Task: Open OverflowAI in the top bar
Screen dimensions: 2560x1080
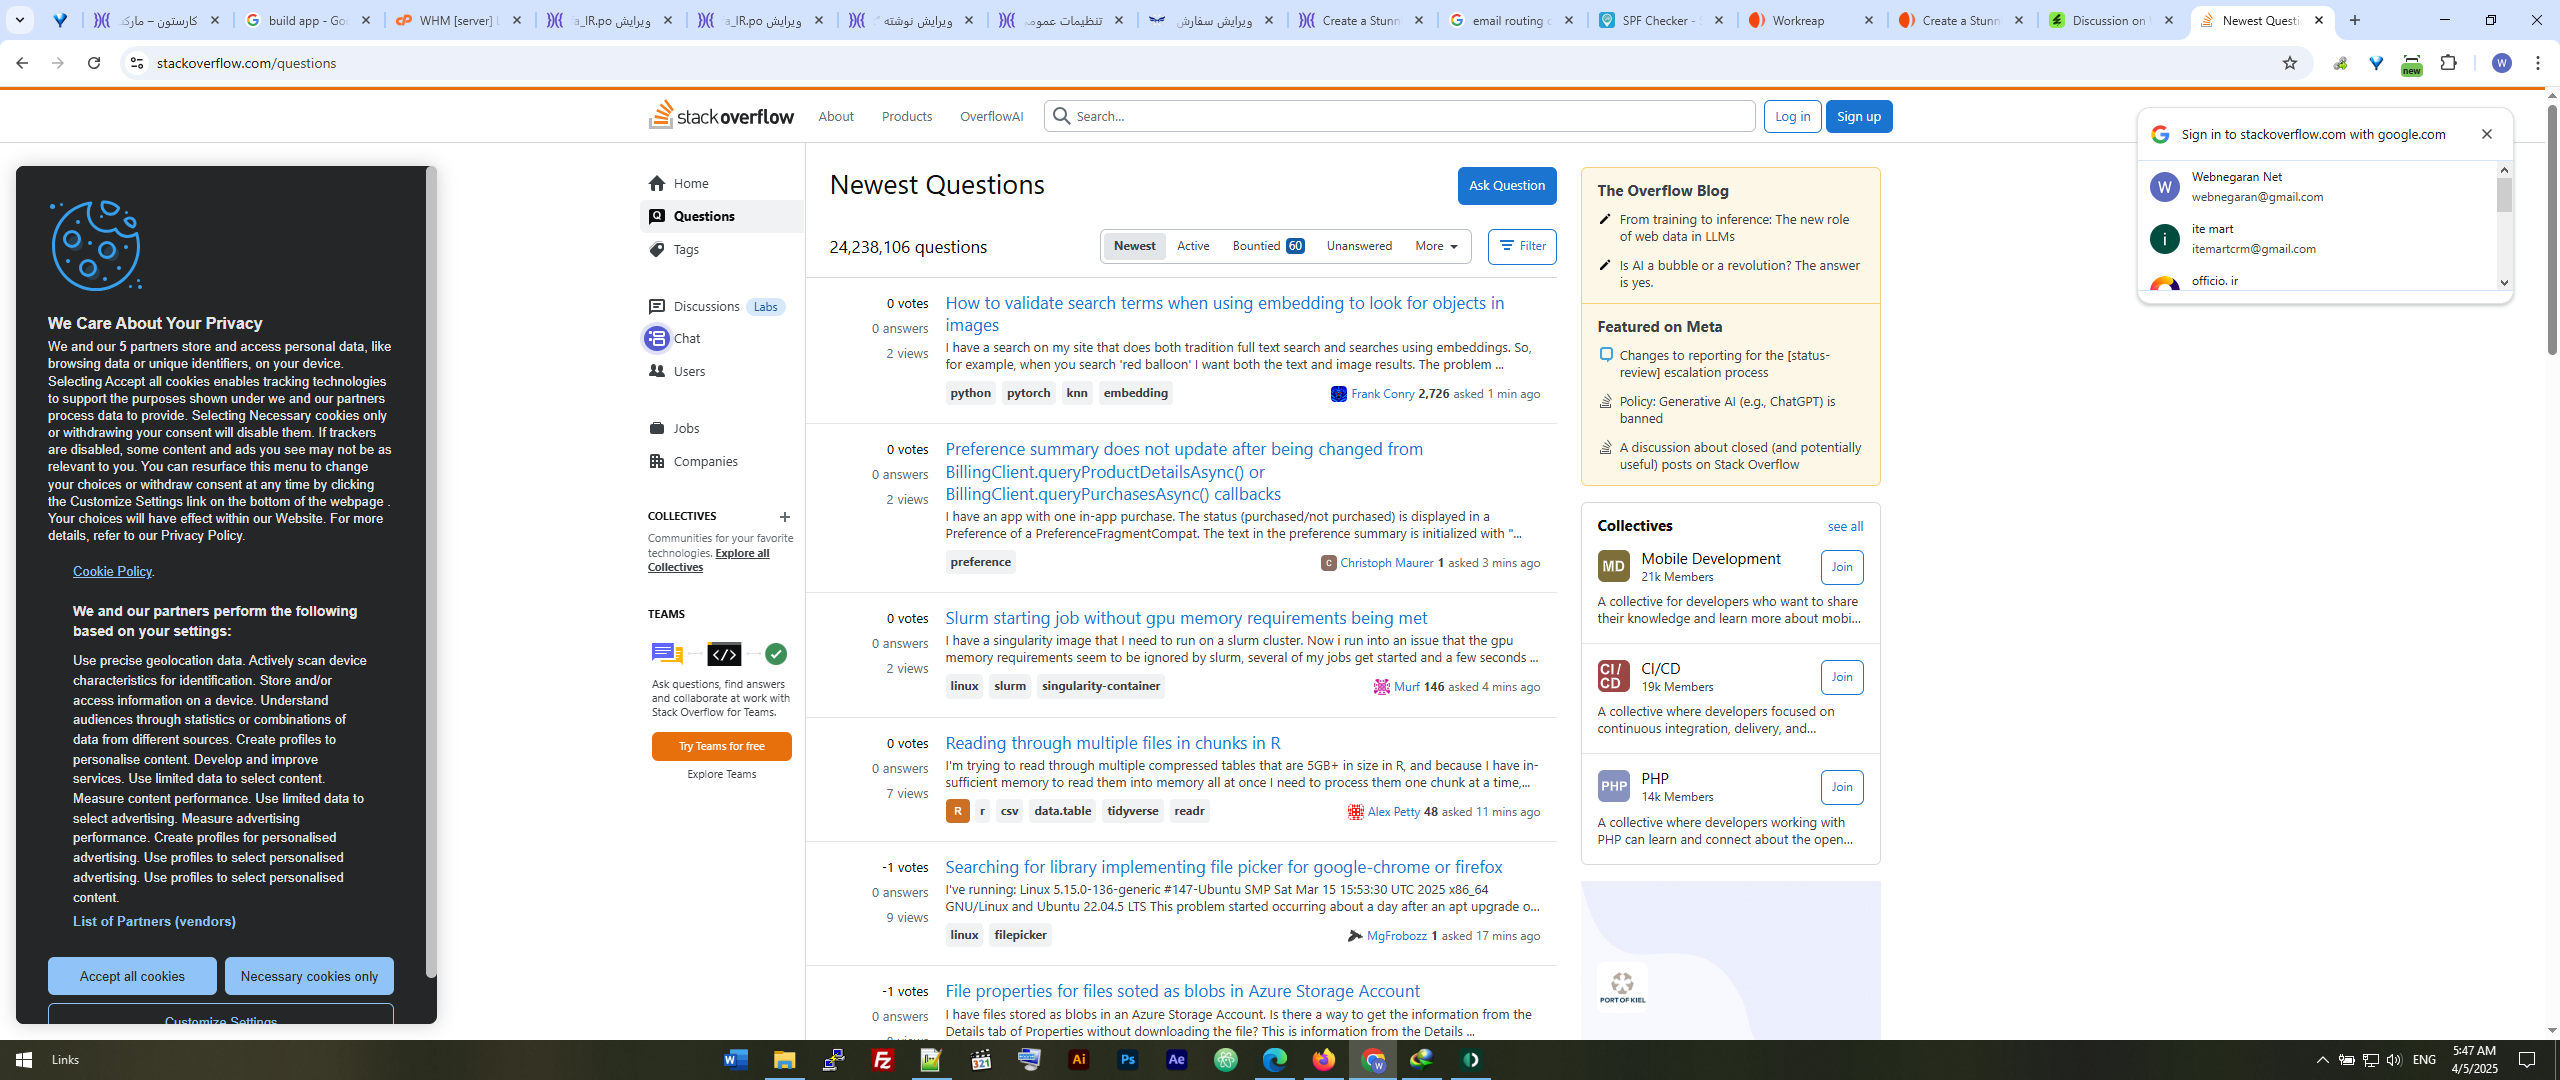Action: click(991, 116)
